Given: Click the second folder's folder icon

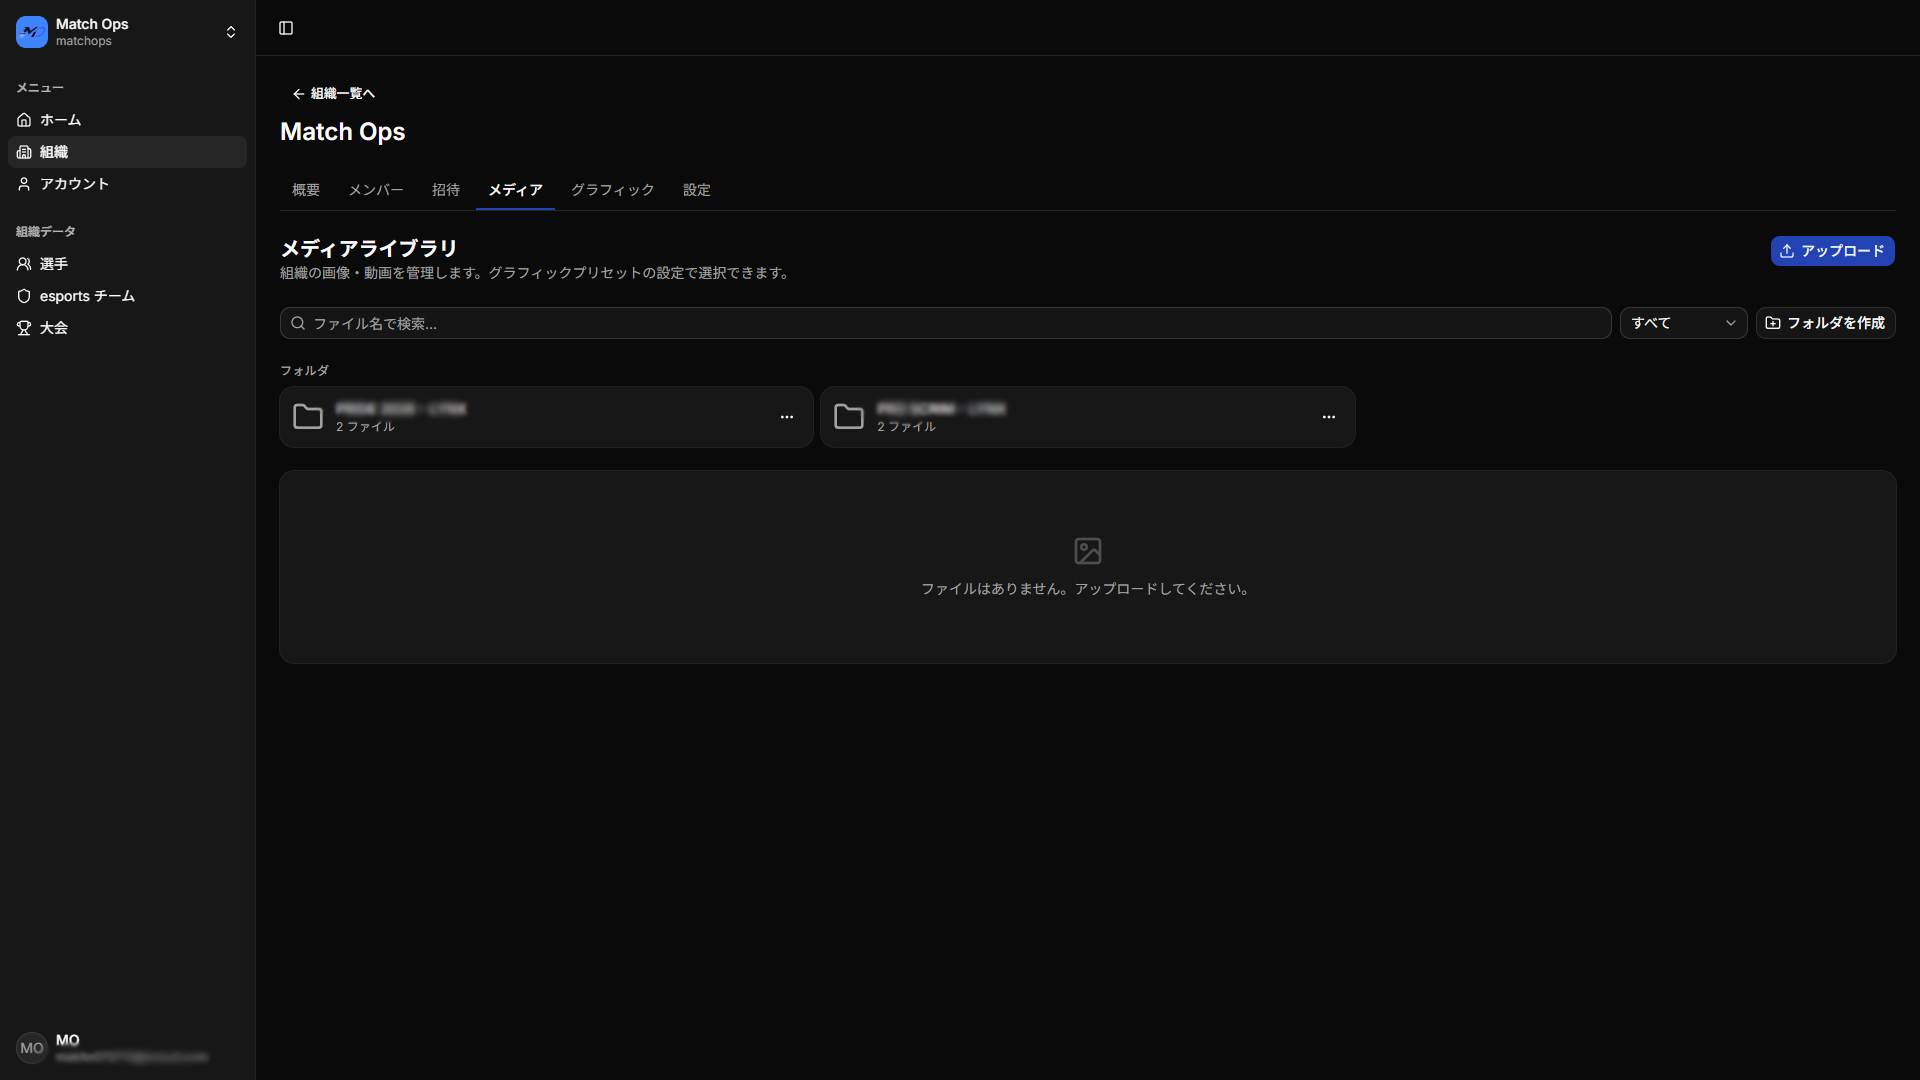Looking at the screenshot, I should pyautogui.click(x=849, y=417).
